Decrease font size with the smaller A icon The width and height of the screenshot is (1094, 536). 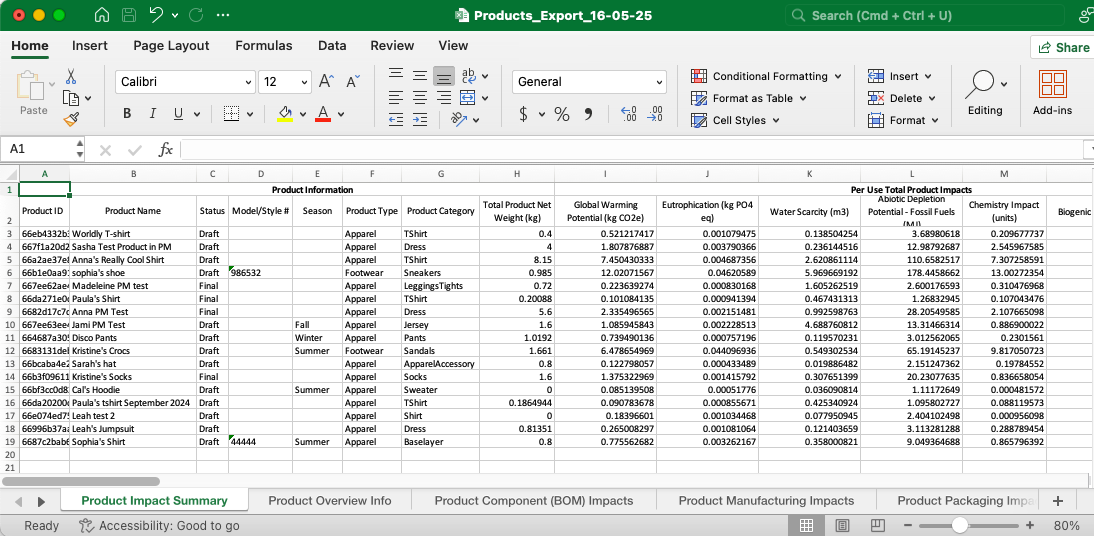[353, 82]
